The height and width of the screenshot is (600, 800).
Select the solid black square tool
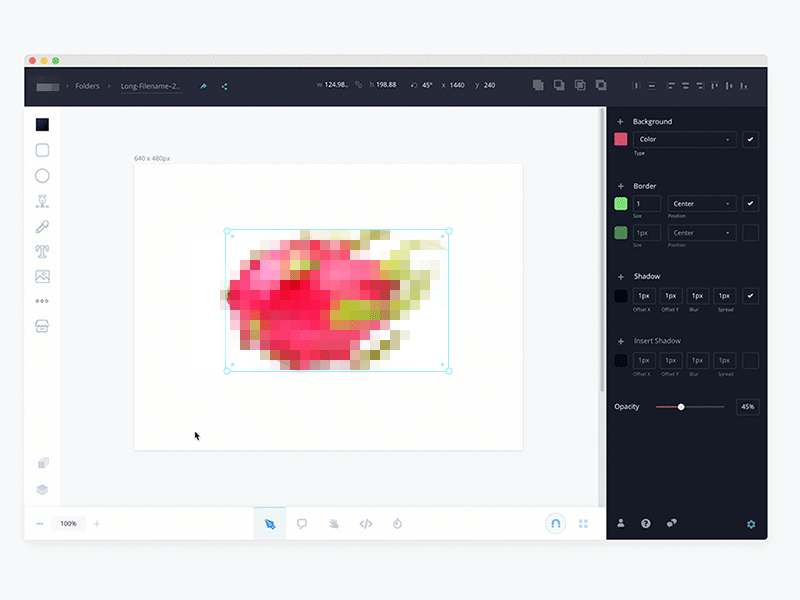42,124
